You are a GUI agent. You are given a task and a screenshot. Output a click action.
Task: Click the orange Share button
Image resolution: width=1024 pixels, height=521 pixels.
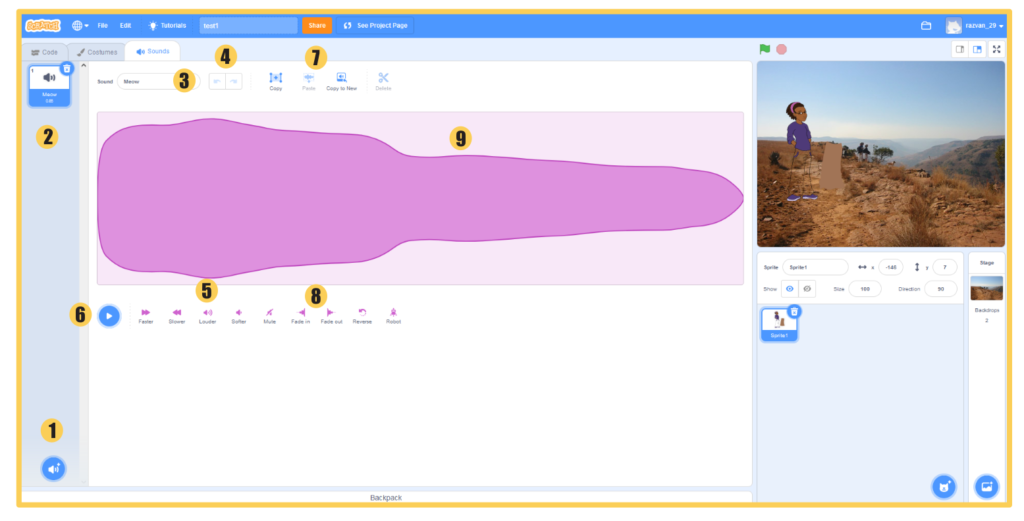(x=316, y=25)
